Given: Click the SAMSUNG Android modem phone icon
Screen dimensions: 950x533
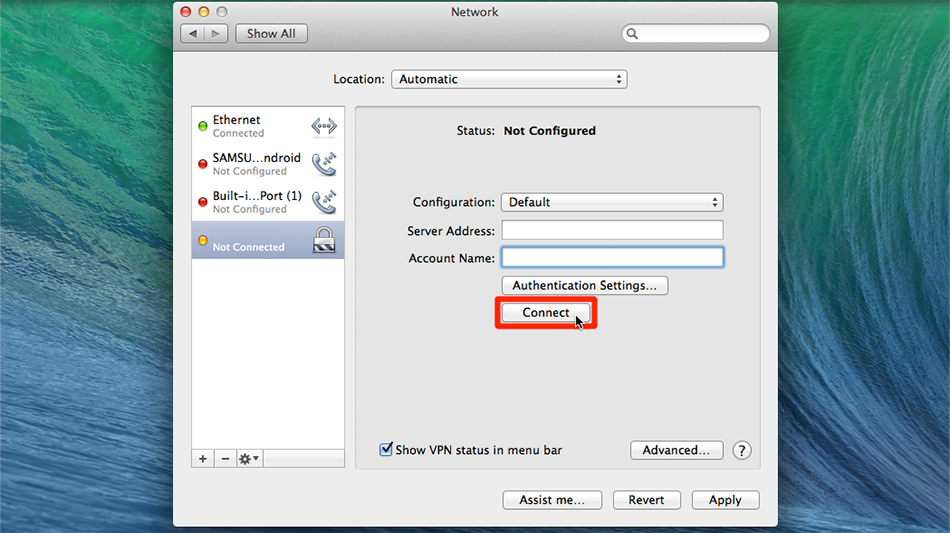Looking at the screenshot, I should tap(324, 164).
